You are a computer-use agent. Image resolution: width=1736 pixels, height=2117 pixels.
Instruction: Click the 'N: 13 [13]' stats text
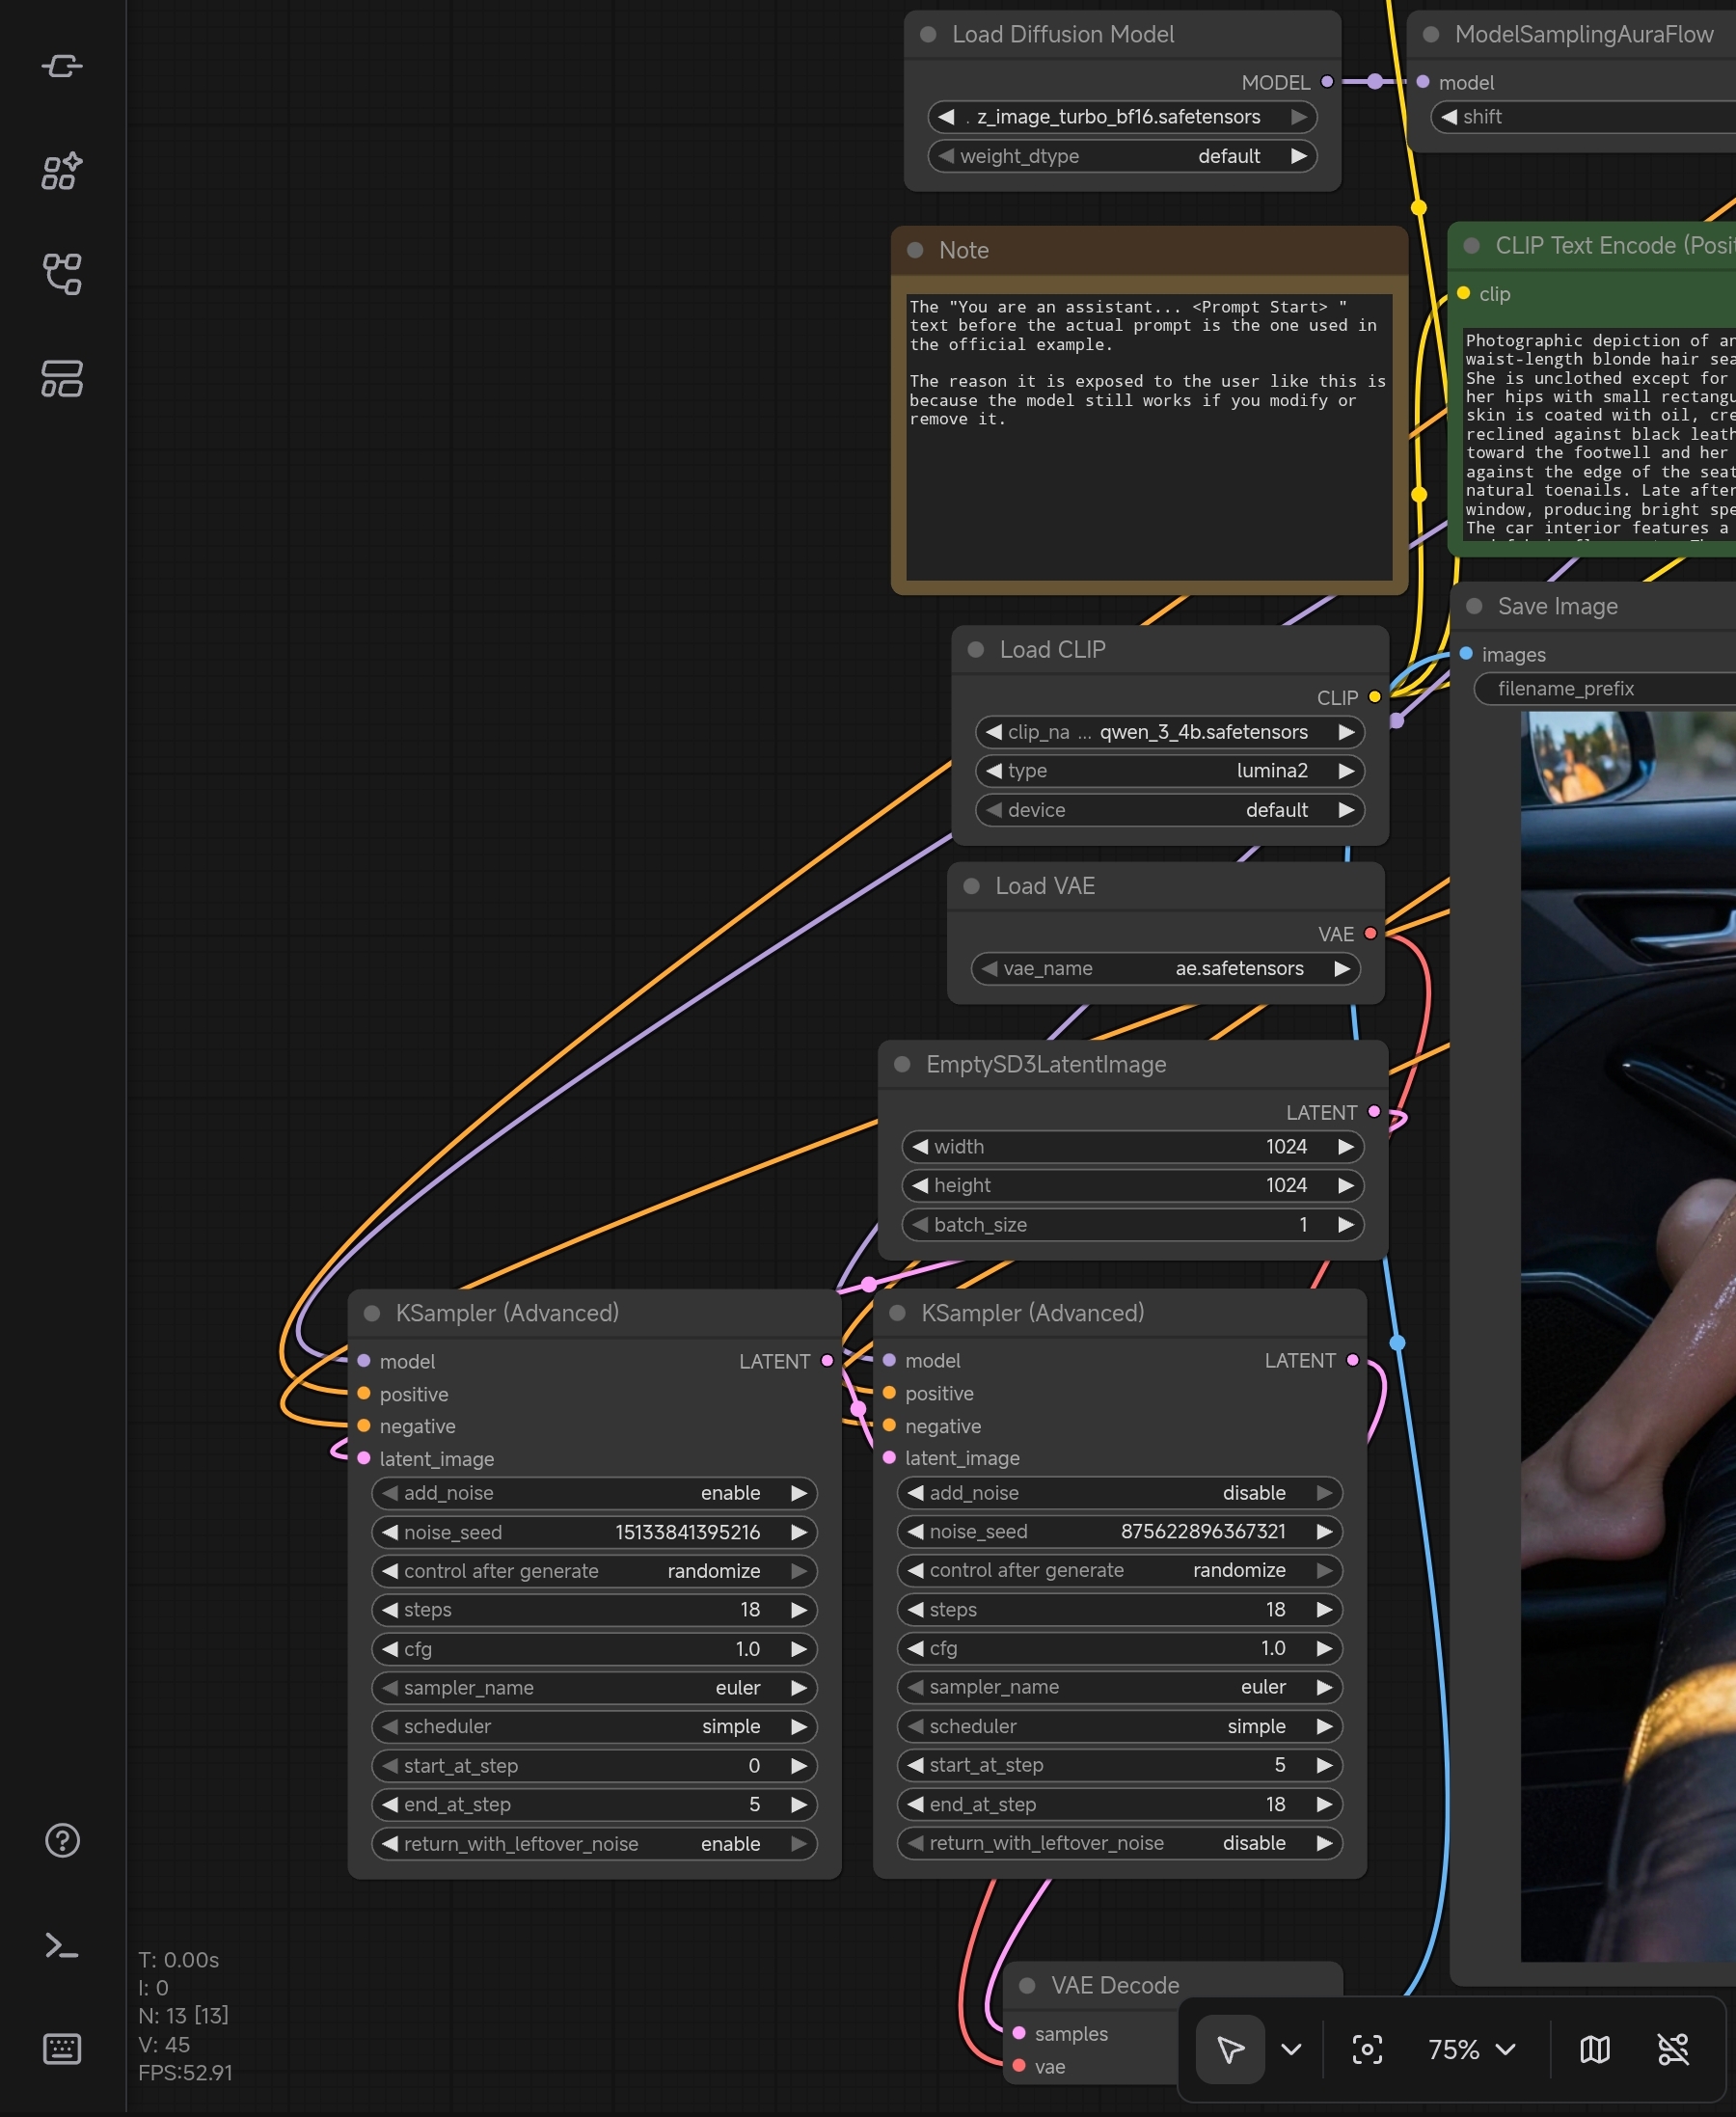[183, 2015]
